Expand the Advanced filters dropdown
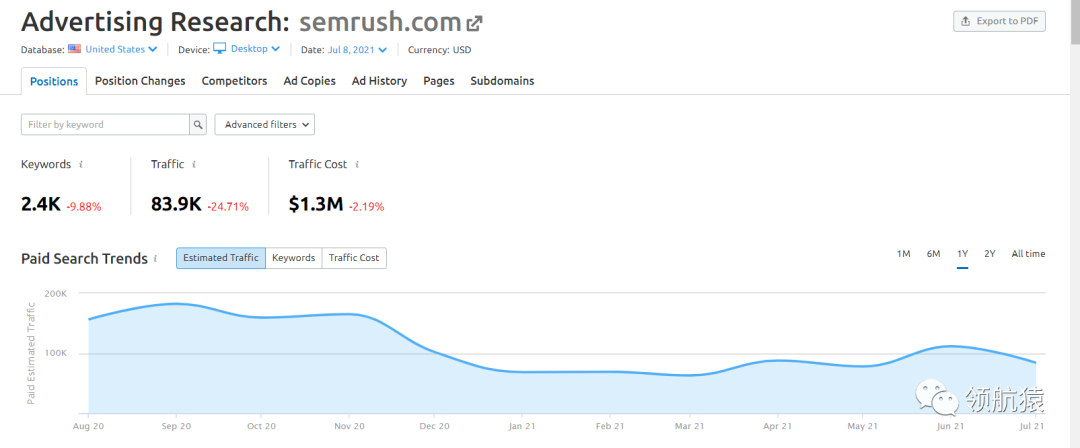 [x=264, y=125]
